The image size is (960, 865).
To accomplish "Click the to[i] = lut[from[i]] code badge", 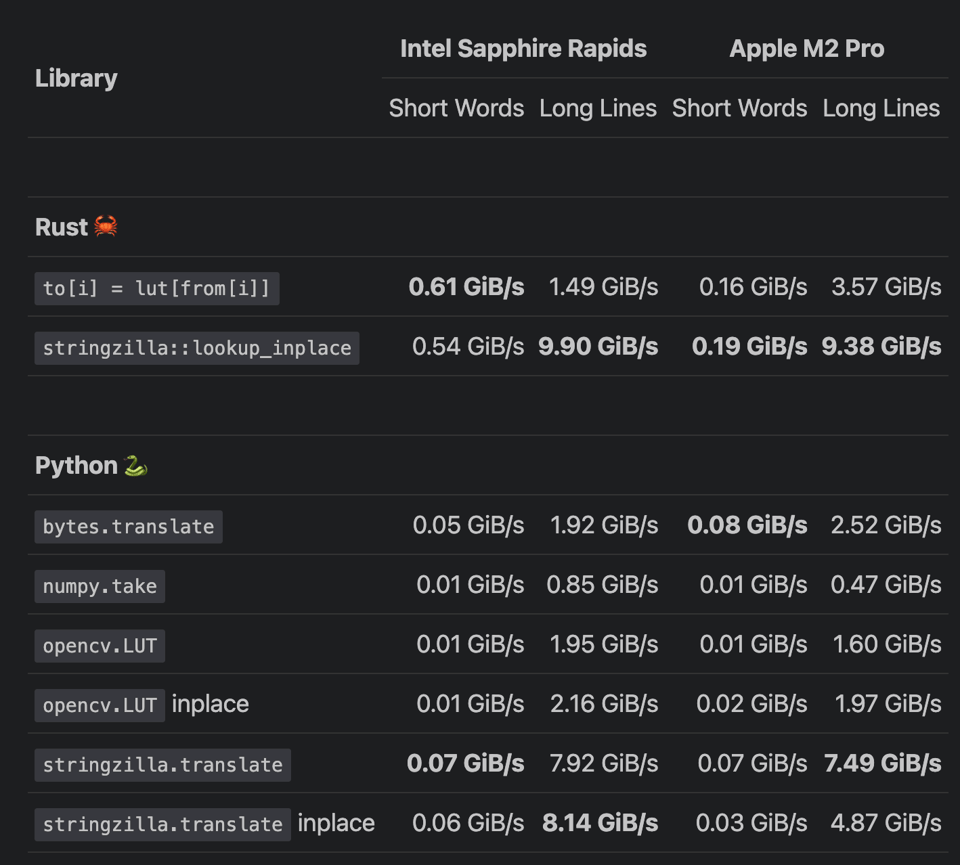I will 155,288.
